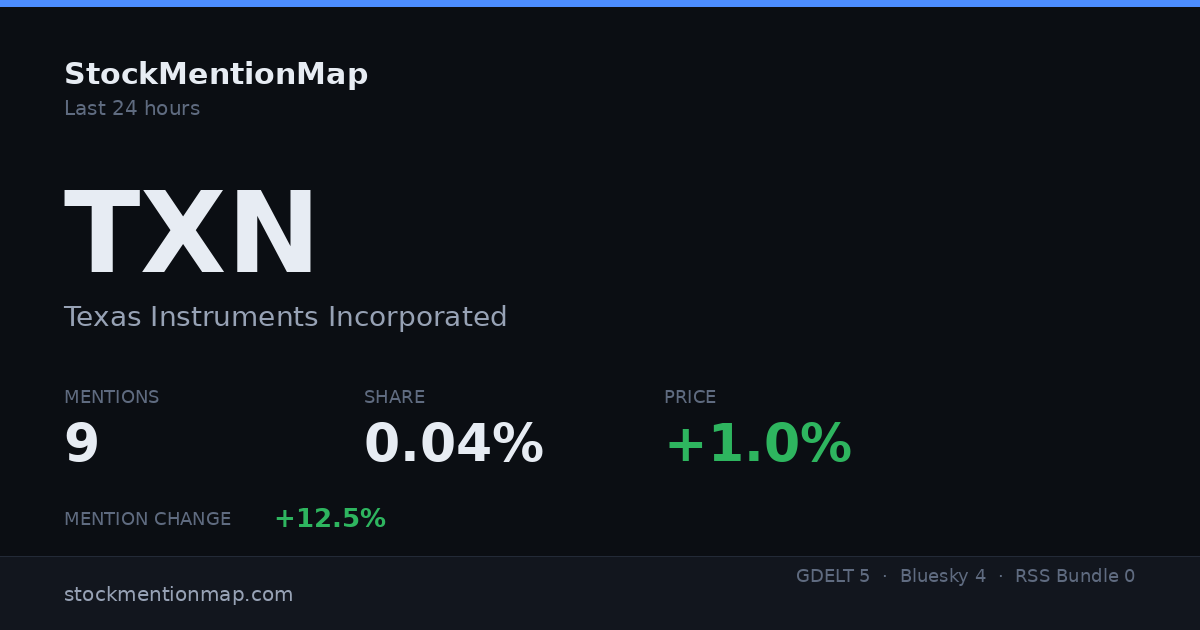Select the mentions count 9
The width and height of the screenshot is (1200, 630).
pyautogui.click(x=82, y=445)
